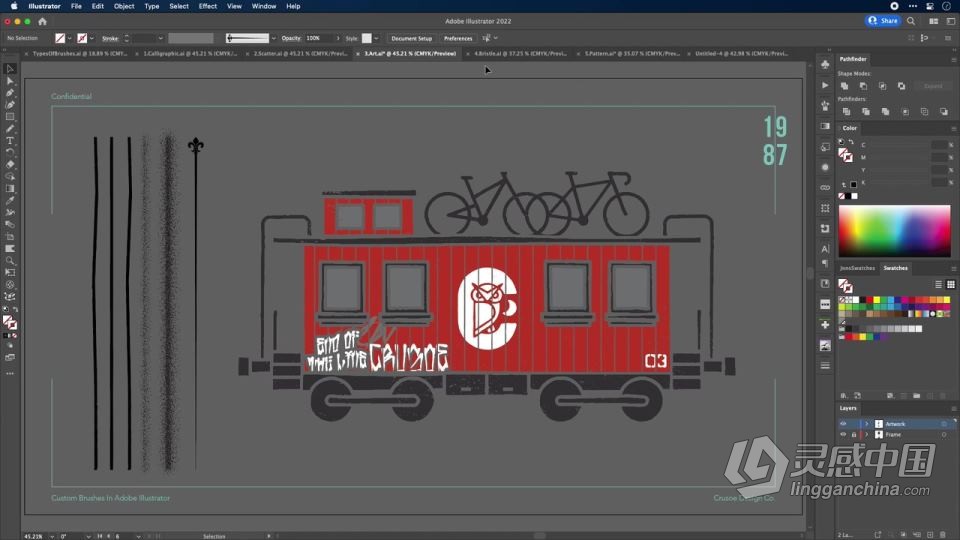Viewport: 960px width, 540px height.
Task: Apply Minus Back pathfinder
Action: [x=943, y=112]
